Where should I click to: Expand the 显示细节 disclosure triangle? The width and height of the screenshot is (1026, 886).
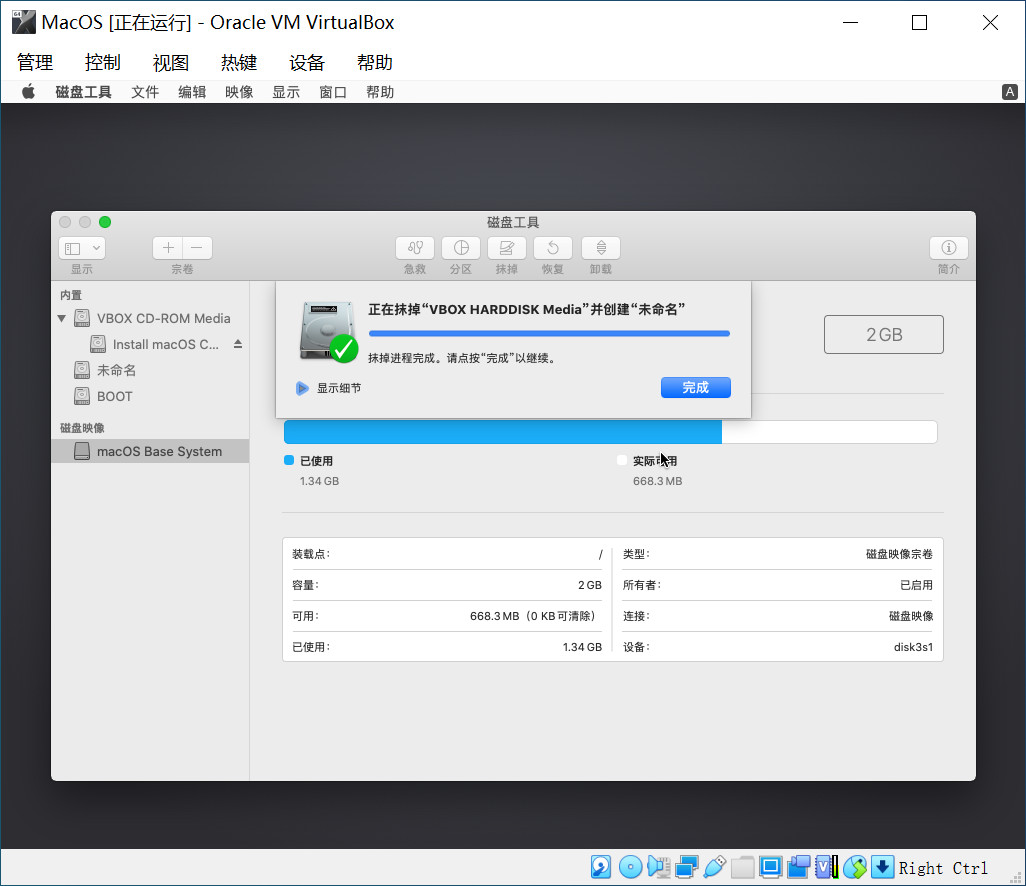click(x=302, y=388)
